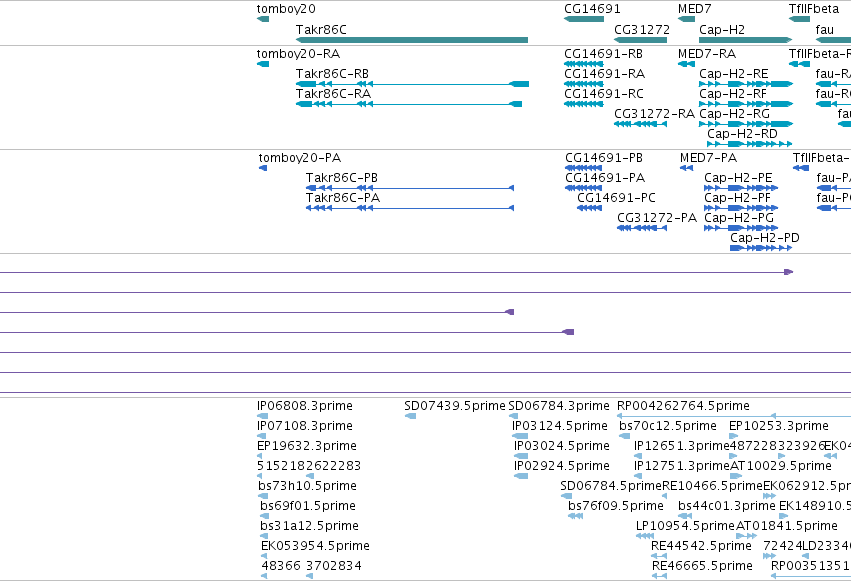Viewport: 851px width, 581px height.
Task: Select the Takr86C-RA transcript model
Action: tap(409, 104)
